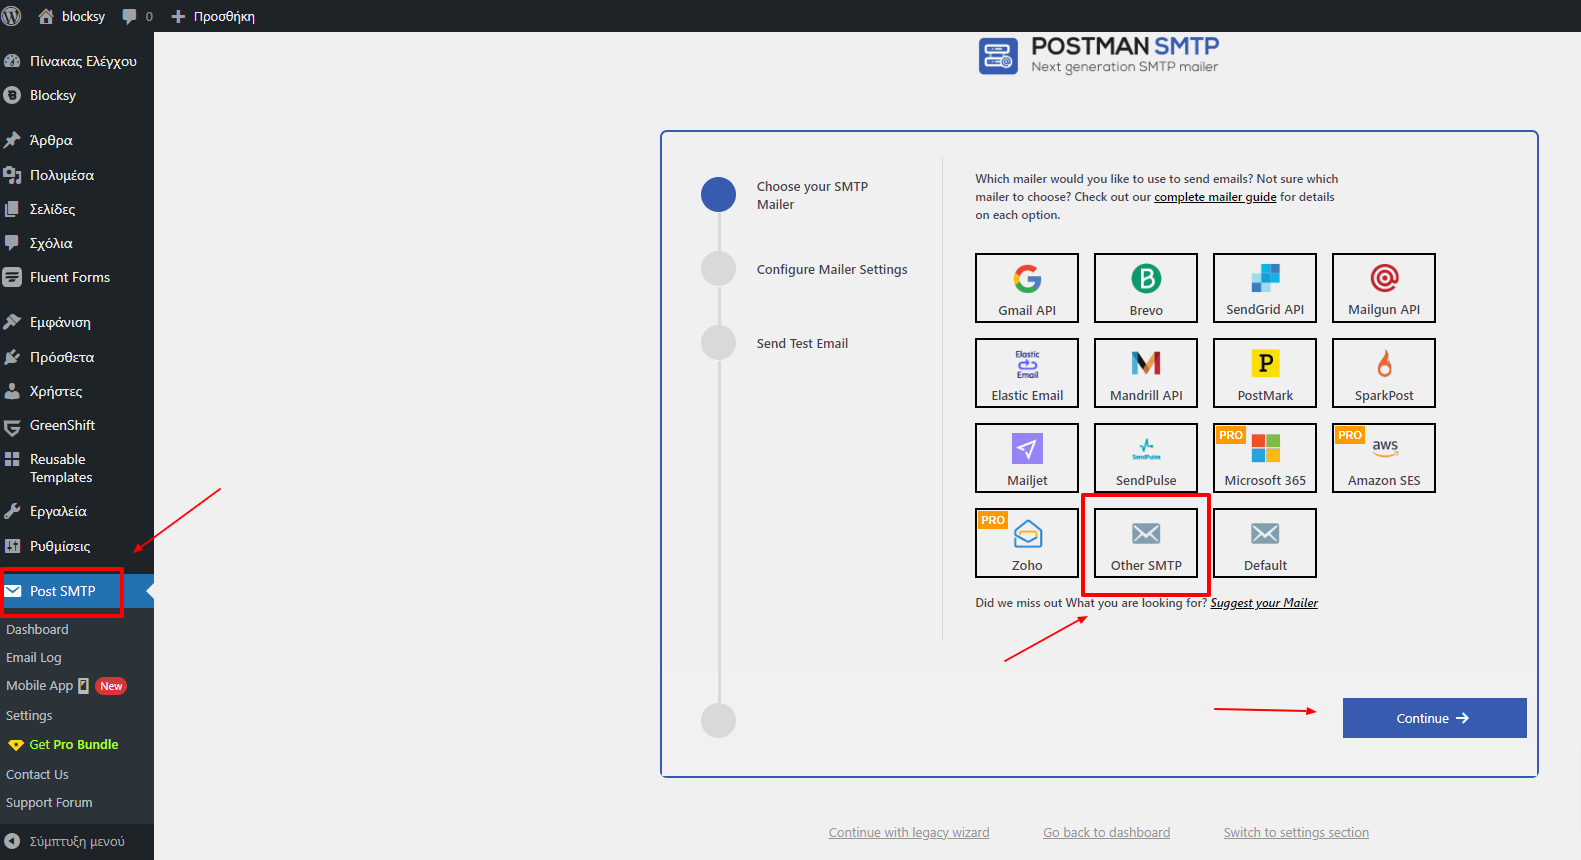Click the Continue button

point(1434,718)
